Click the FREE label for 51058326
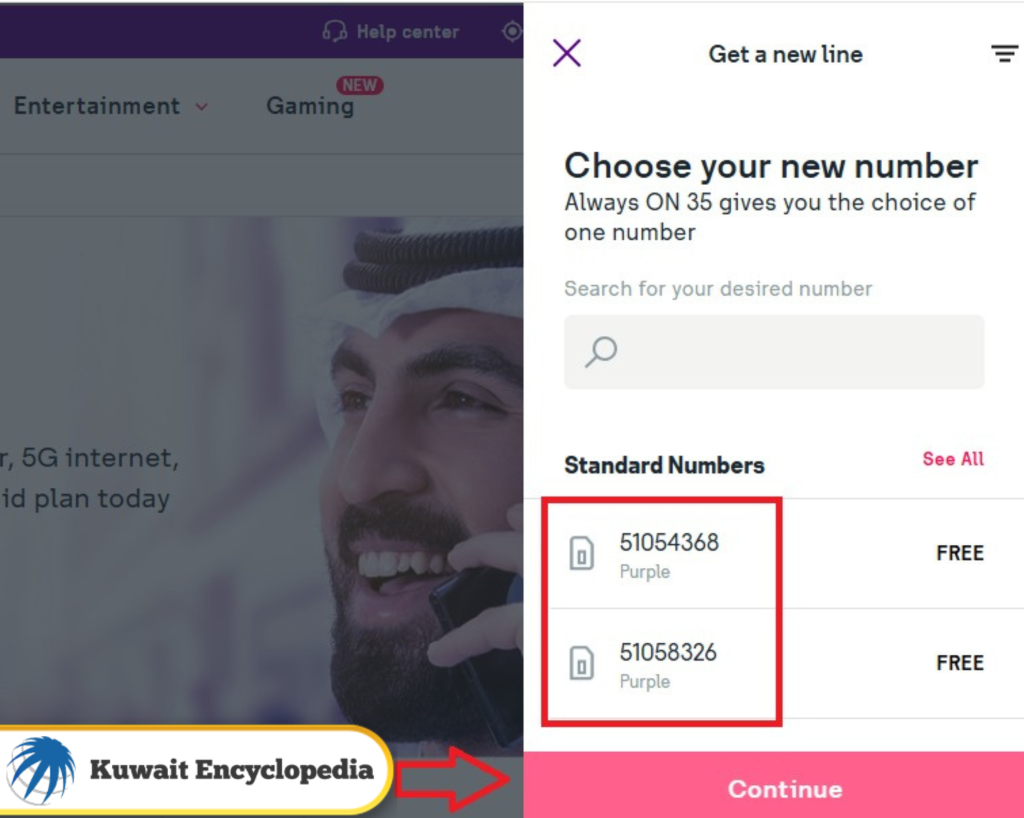 tap(959, 662)
